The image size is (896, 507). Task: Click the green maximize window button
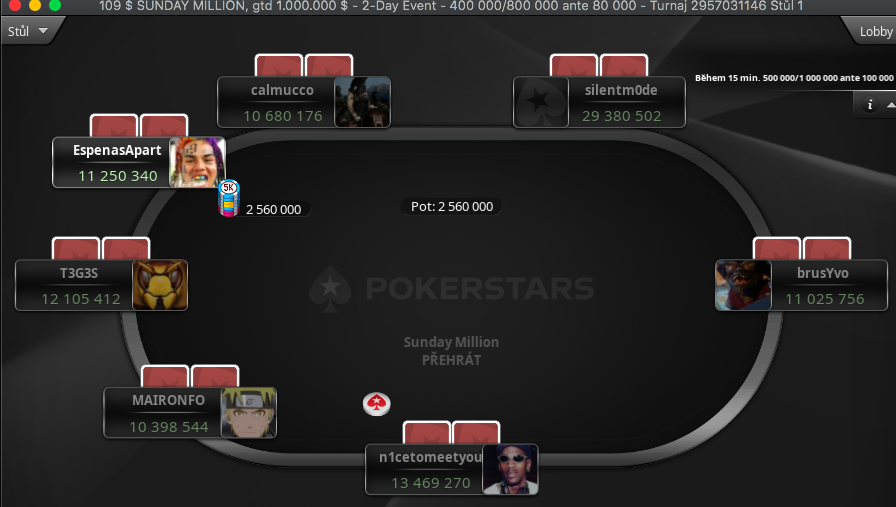55,5
